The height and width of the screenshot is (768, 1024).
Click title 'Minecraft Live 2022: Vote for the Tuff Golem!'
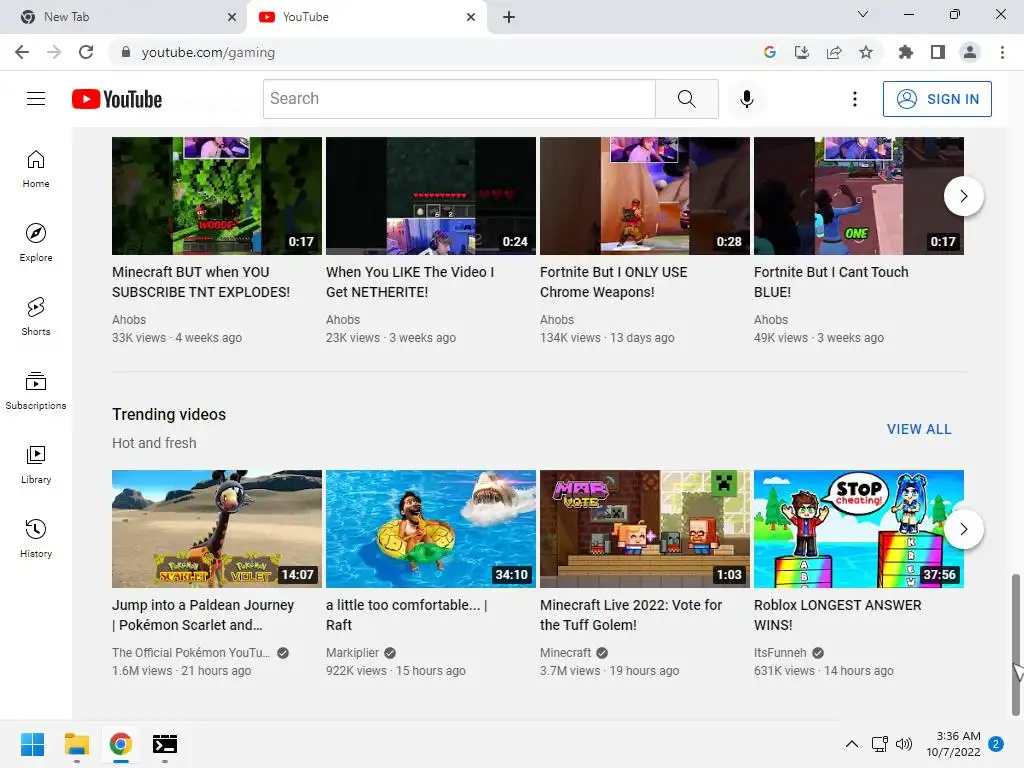pyautogui.click(x=631, y=615)
